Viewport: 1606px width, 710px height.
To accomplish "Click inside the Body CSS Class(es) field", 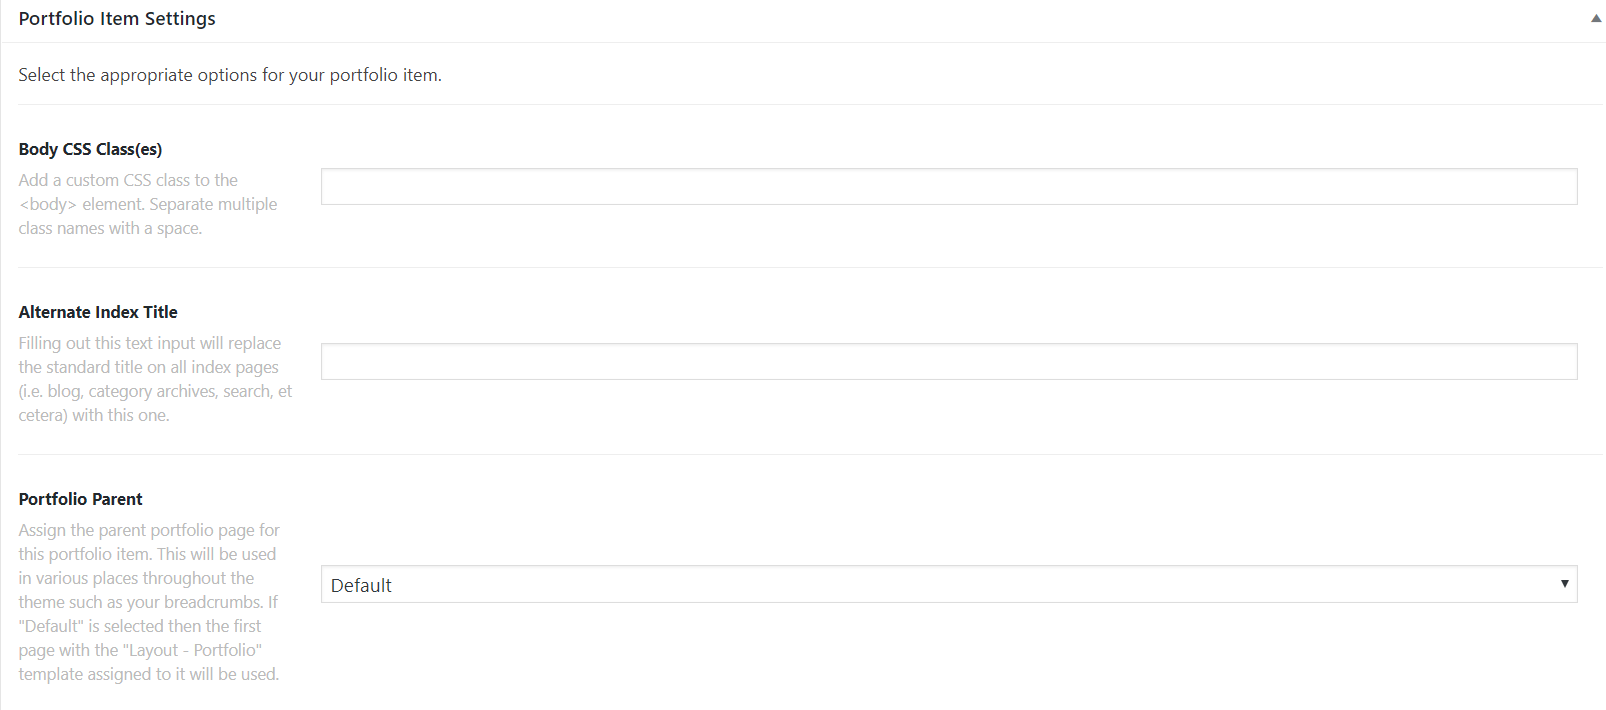I will pos(948,186).
